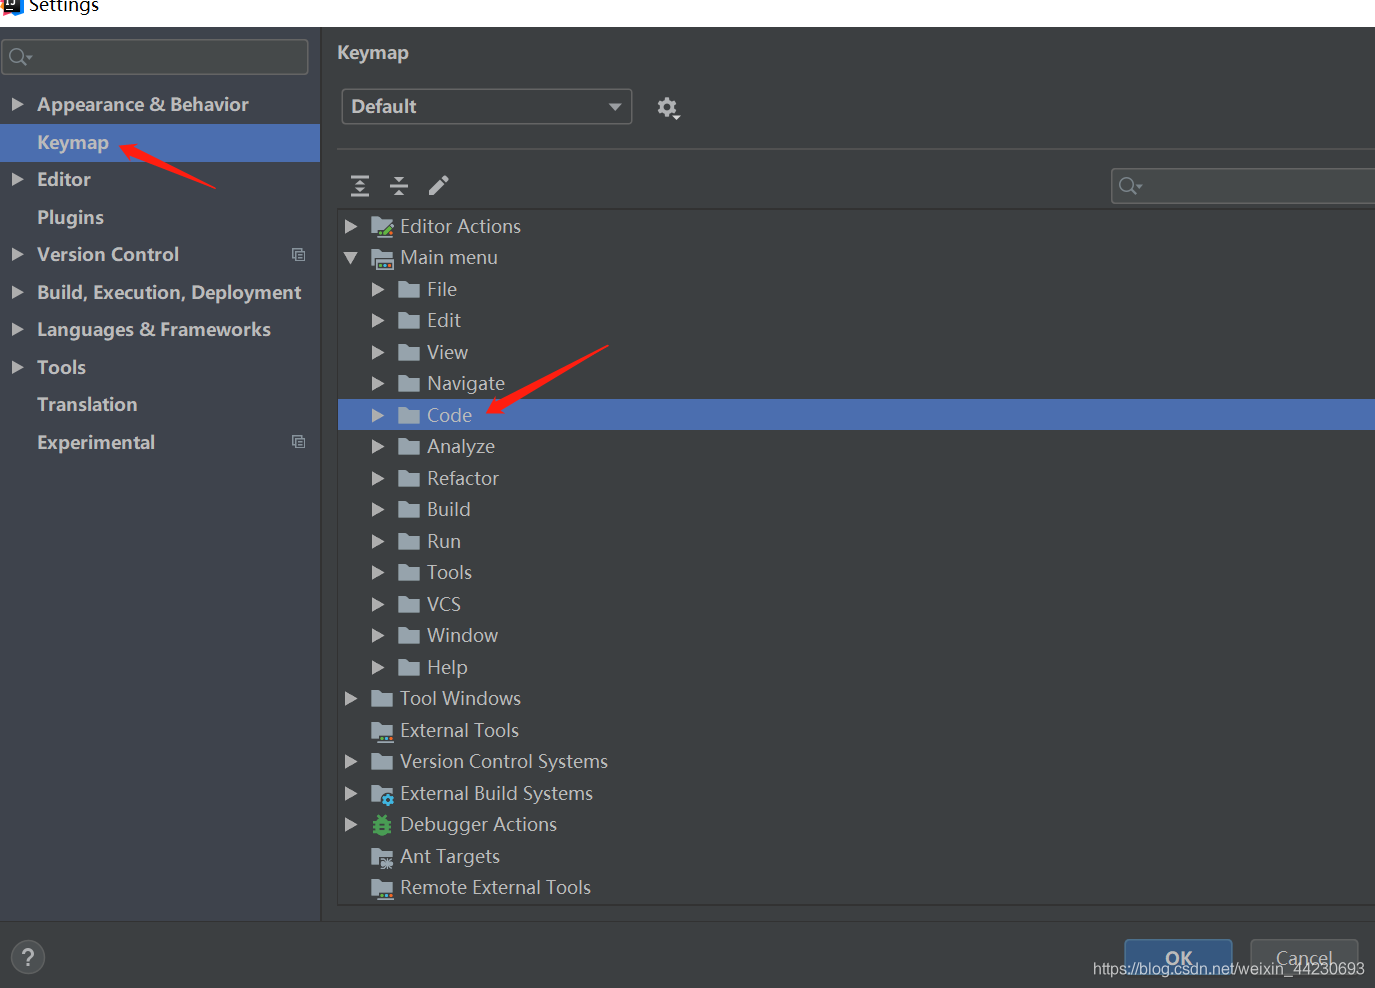The height and width of the screenshot is (988, 1375).
Task: Expand the Navigate folder arrow
Action: coord(377,384)
